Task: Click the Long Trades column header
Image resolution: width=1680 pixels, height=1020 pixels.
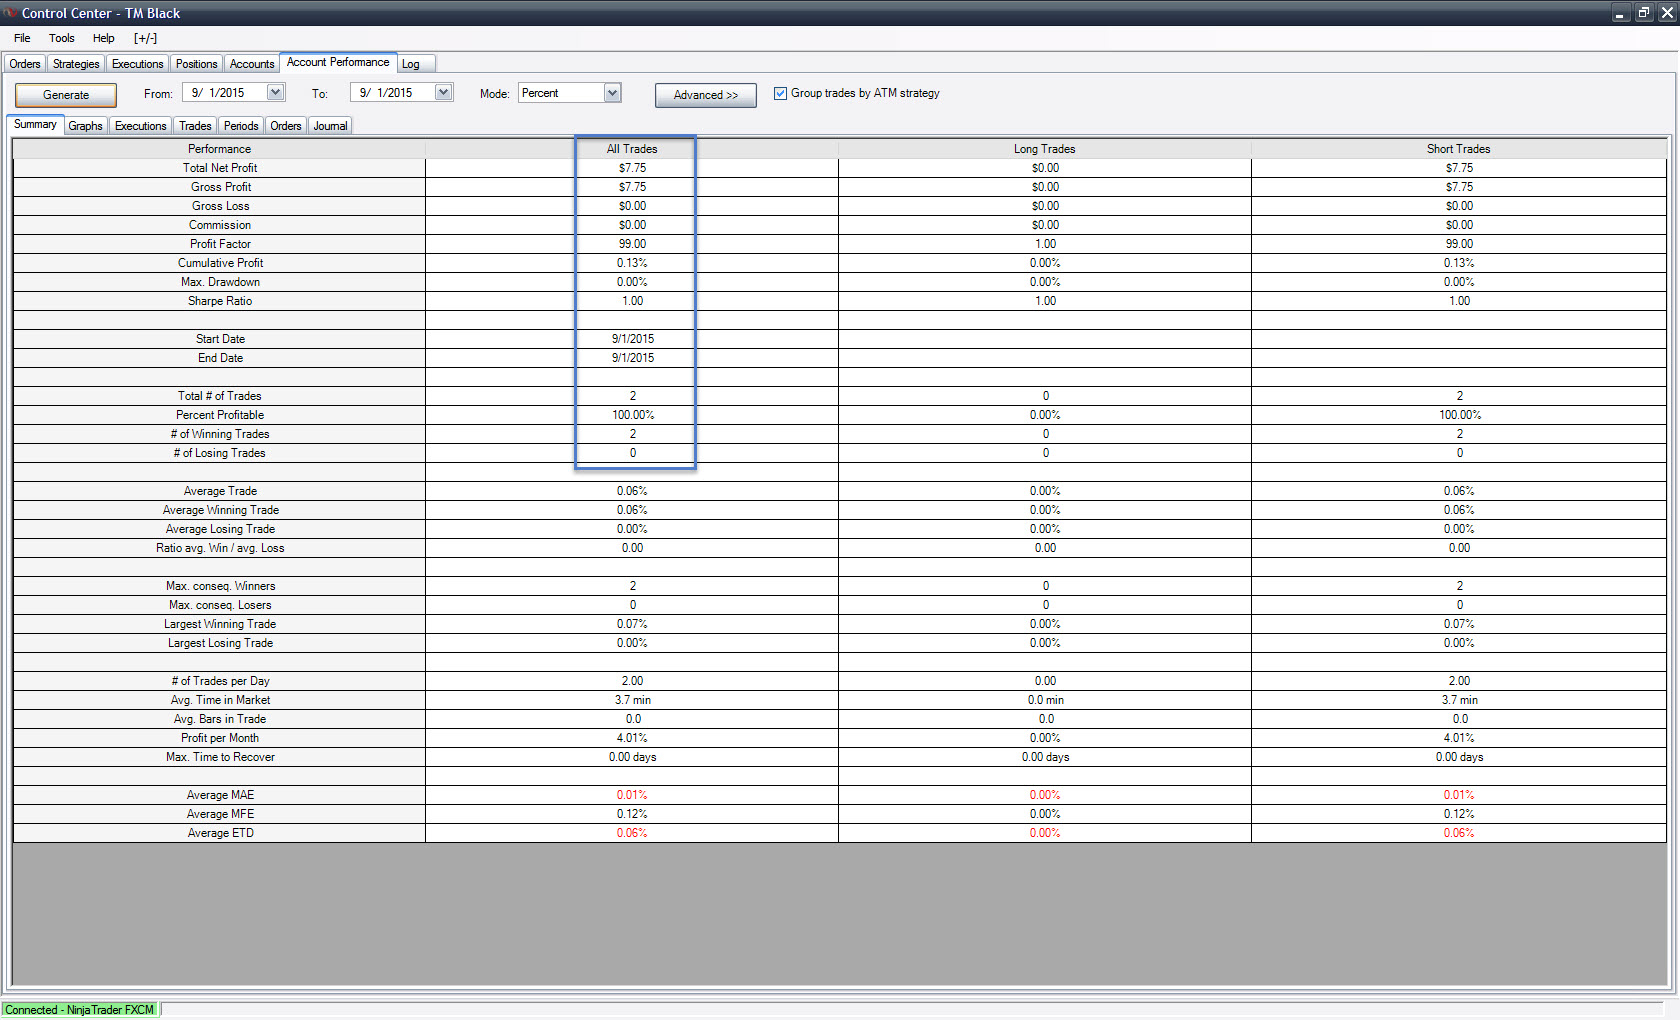Action: click(1045, 149)
